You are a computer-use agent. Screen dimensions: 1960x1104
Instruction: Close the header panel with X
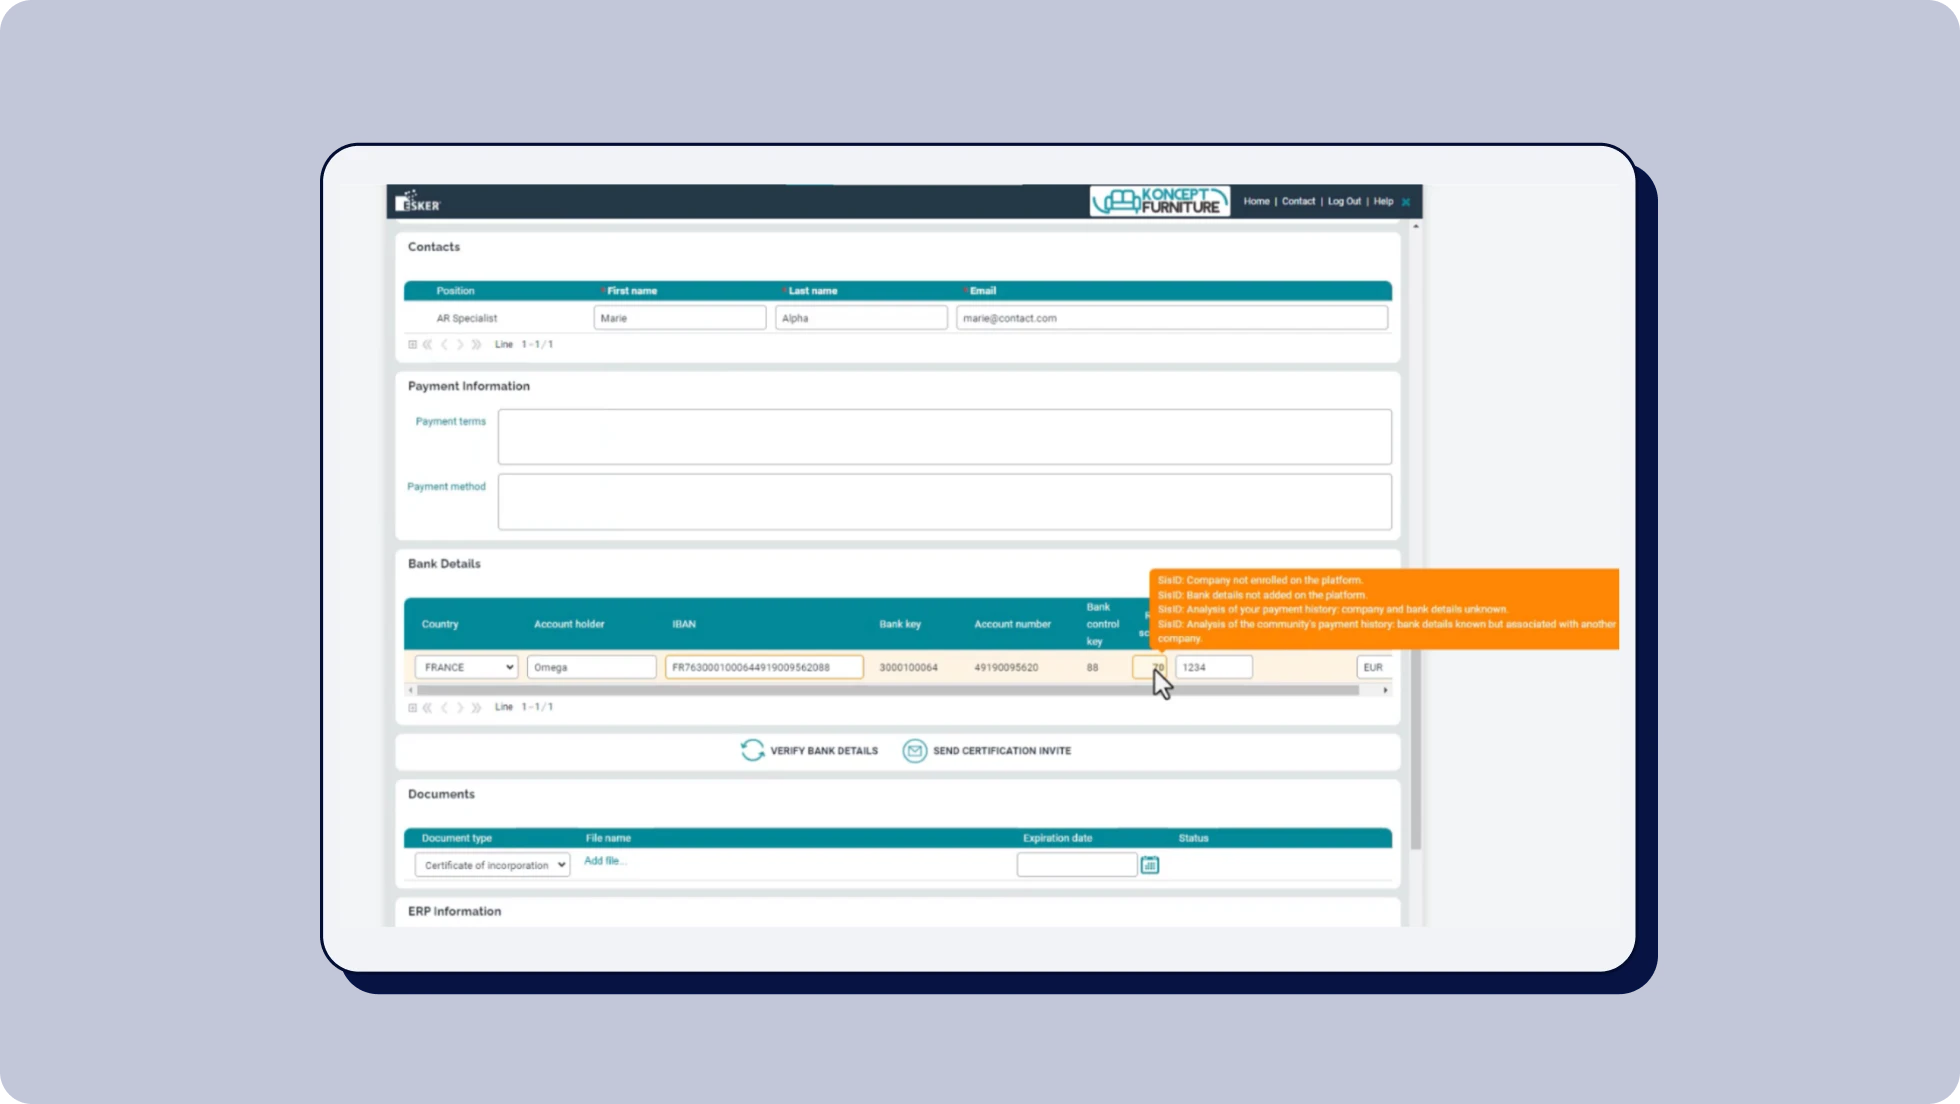(x=1406, y=202)
